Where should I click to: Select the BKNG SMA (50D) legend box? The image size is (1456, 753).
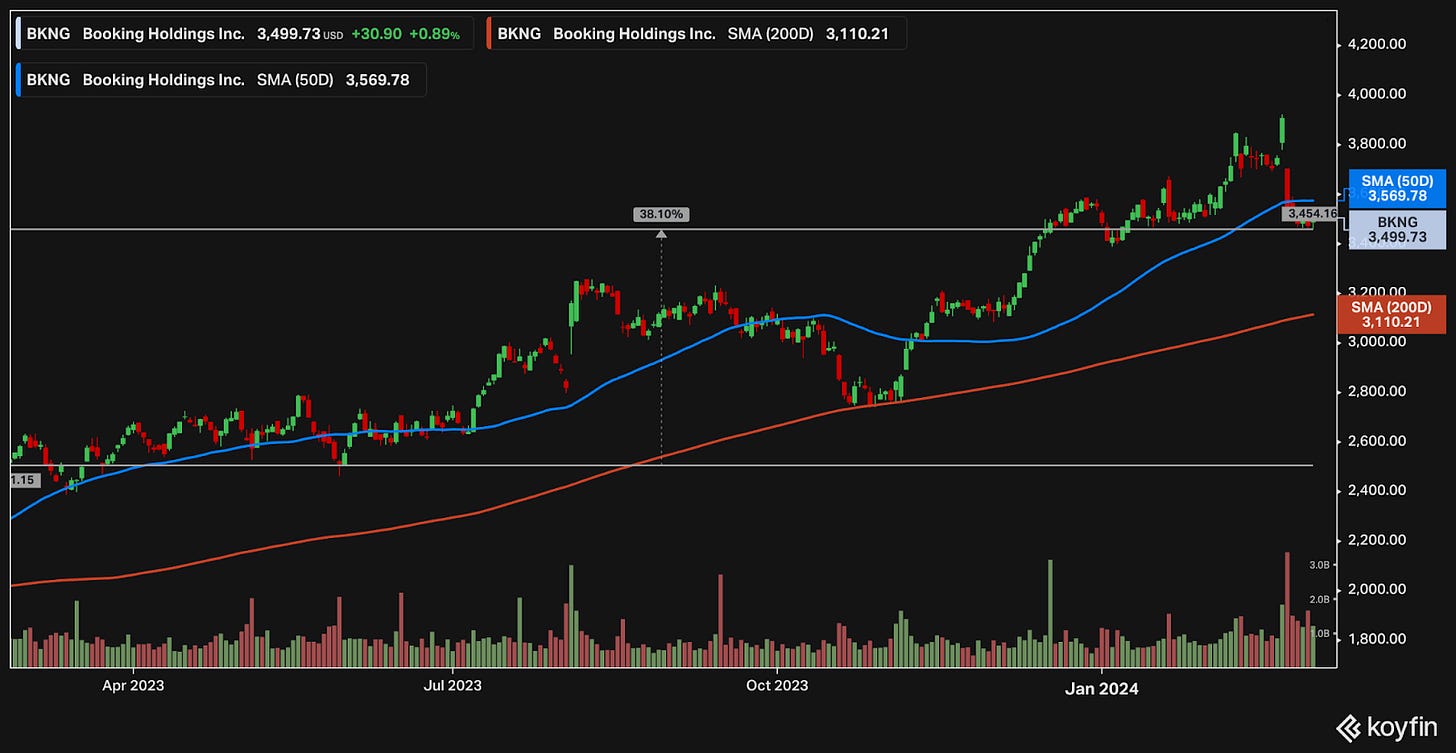pos(221,80)
